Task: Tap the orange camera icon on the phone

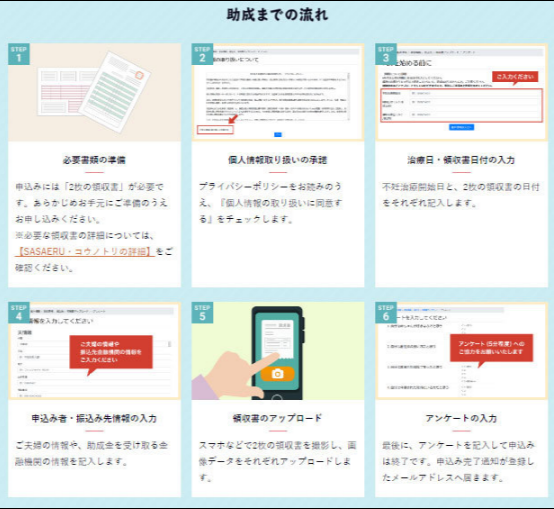Action: point(277,374)
